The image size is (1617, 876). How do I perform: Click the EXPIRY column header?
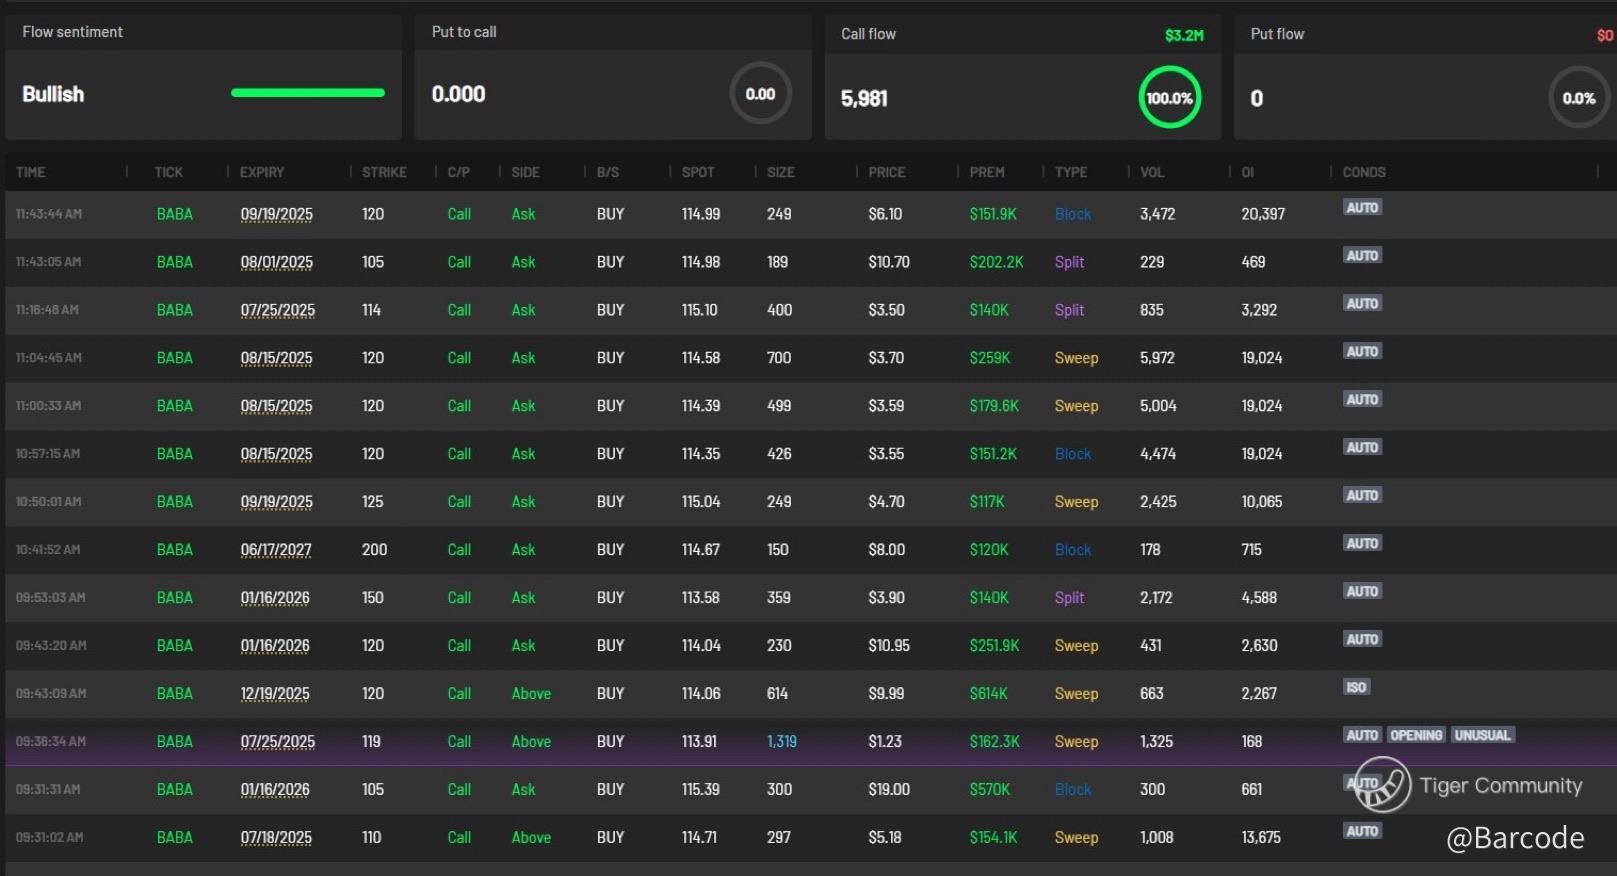262,172
